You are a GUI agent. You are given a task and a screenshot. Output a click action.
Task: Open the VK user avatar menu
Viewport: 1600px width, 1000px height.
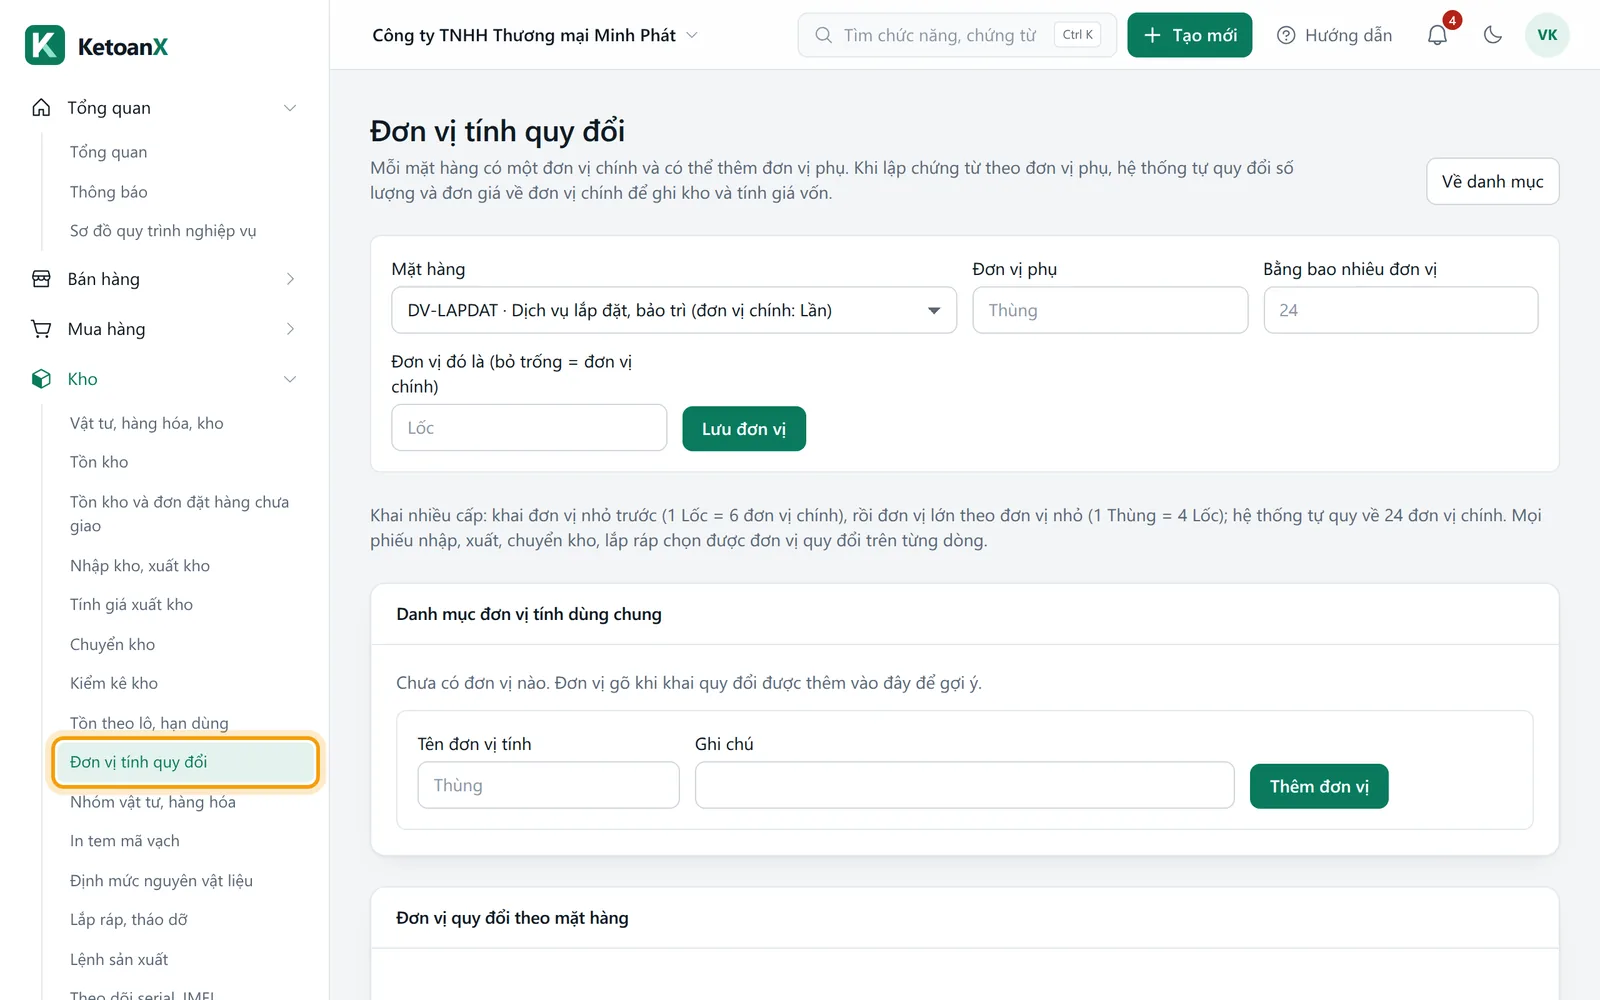pyautogui.click(x=1547, y=35)
